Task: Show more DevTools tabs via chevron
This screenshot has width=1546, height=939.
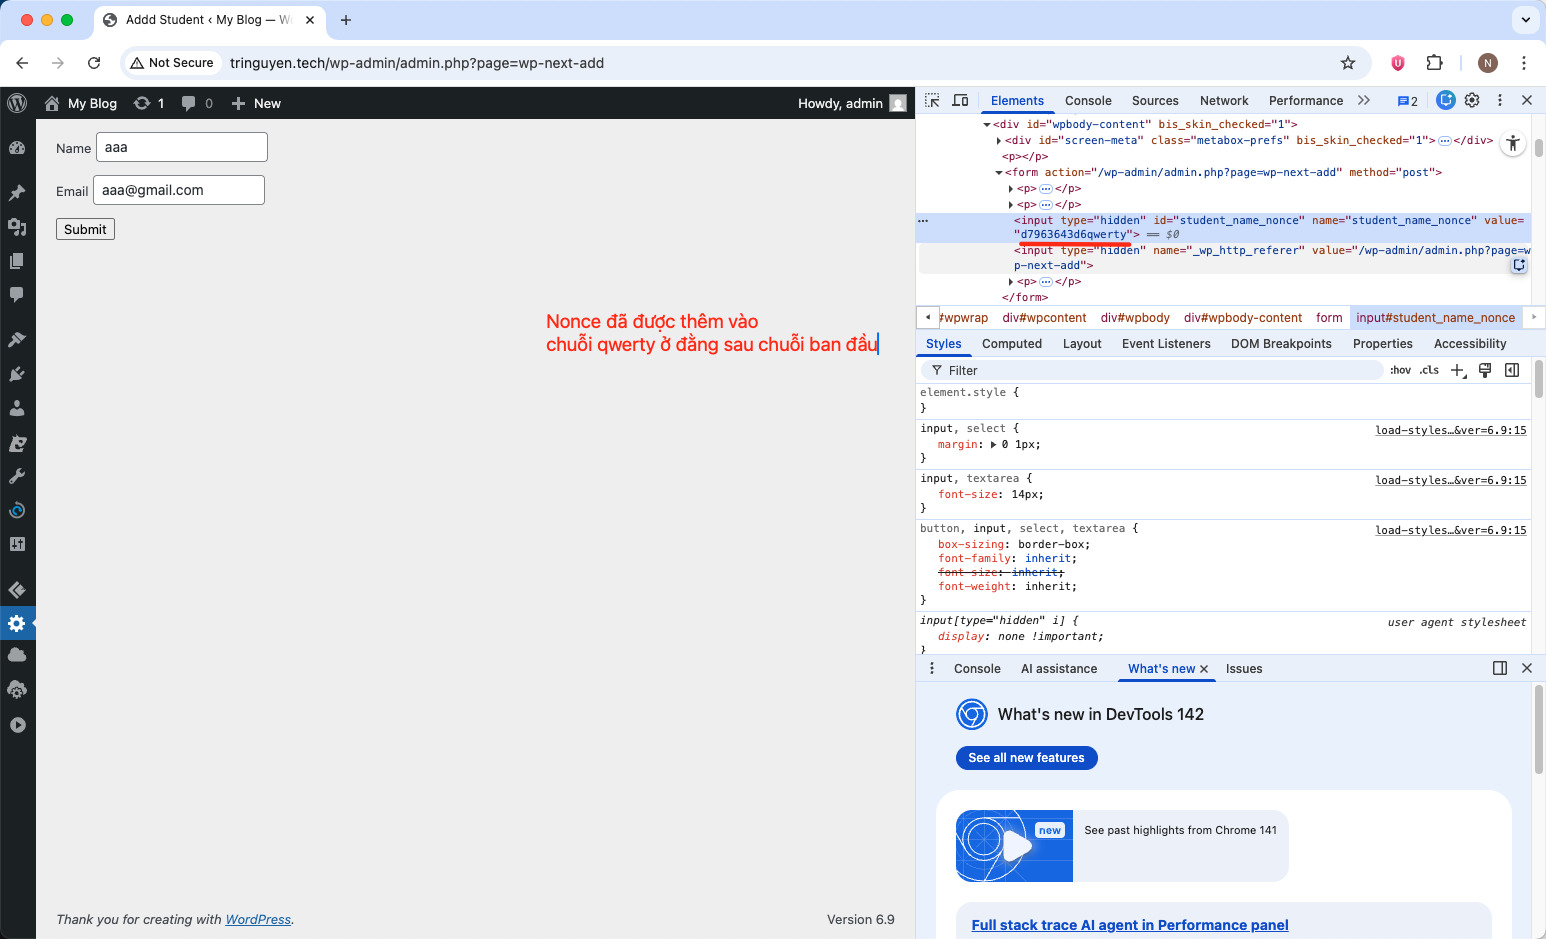Action: click(1364, 101)
